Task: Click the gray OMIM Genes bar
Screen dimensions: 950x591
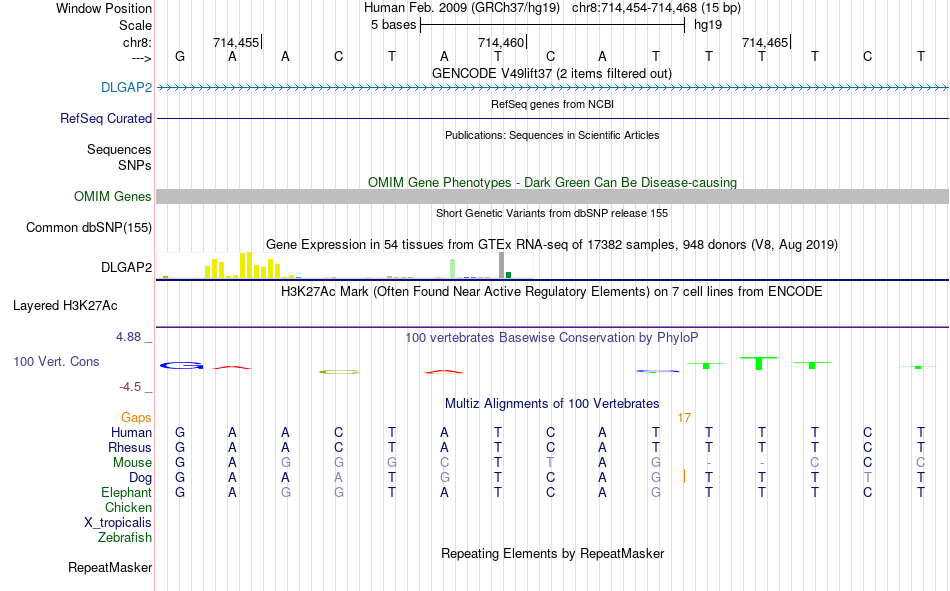Action: (x=553, y=196)
